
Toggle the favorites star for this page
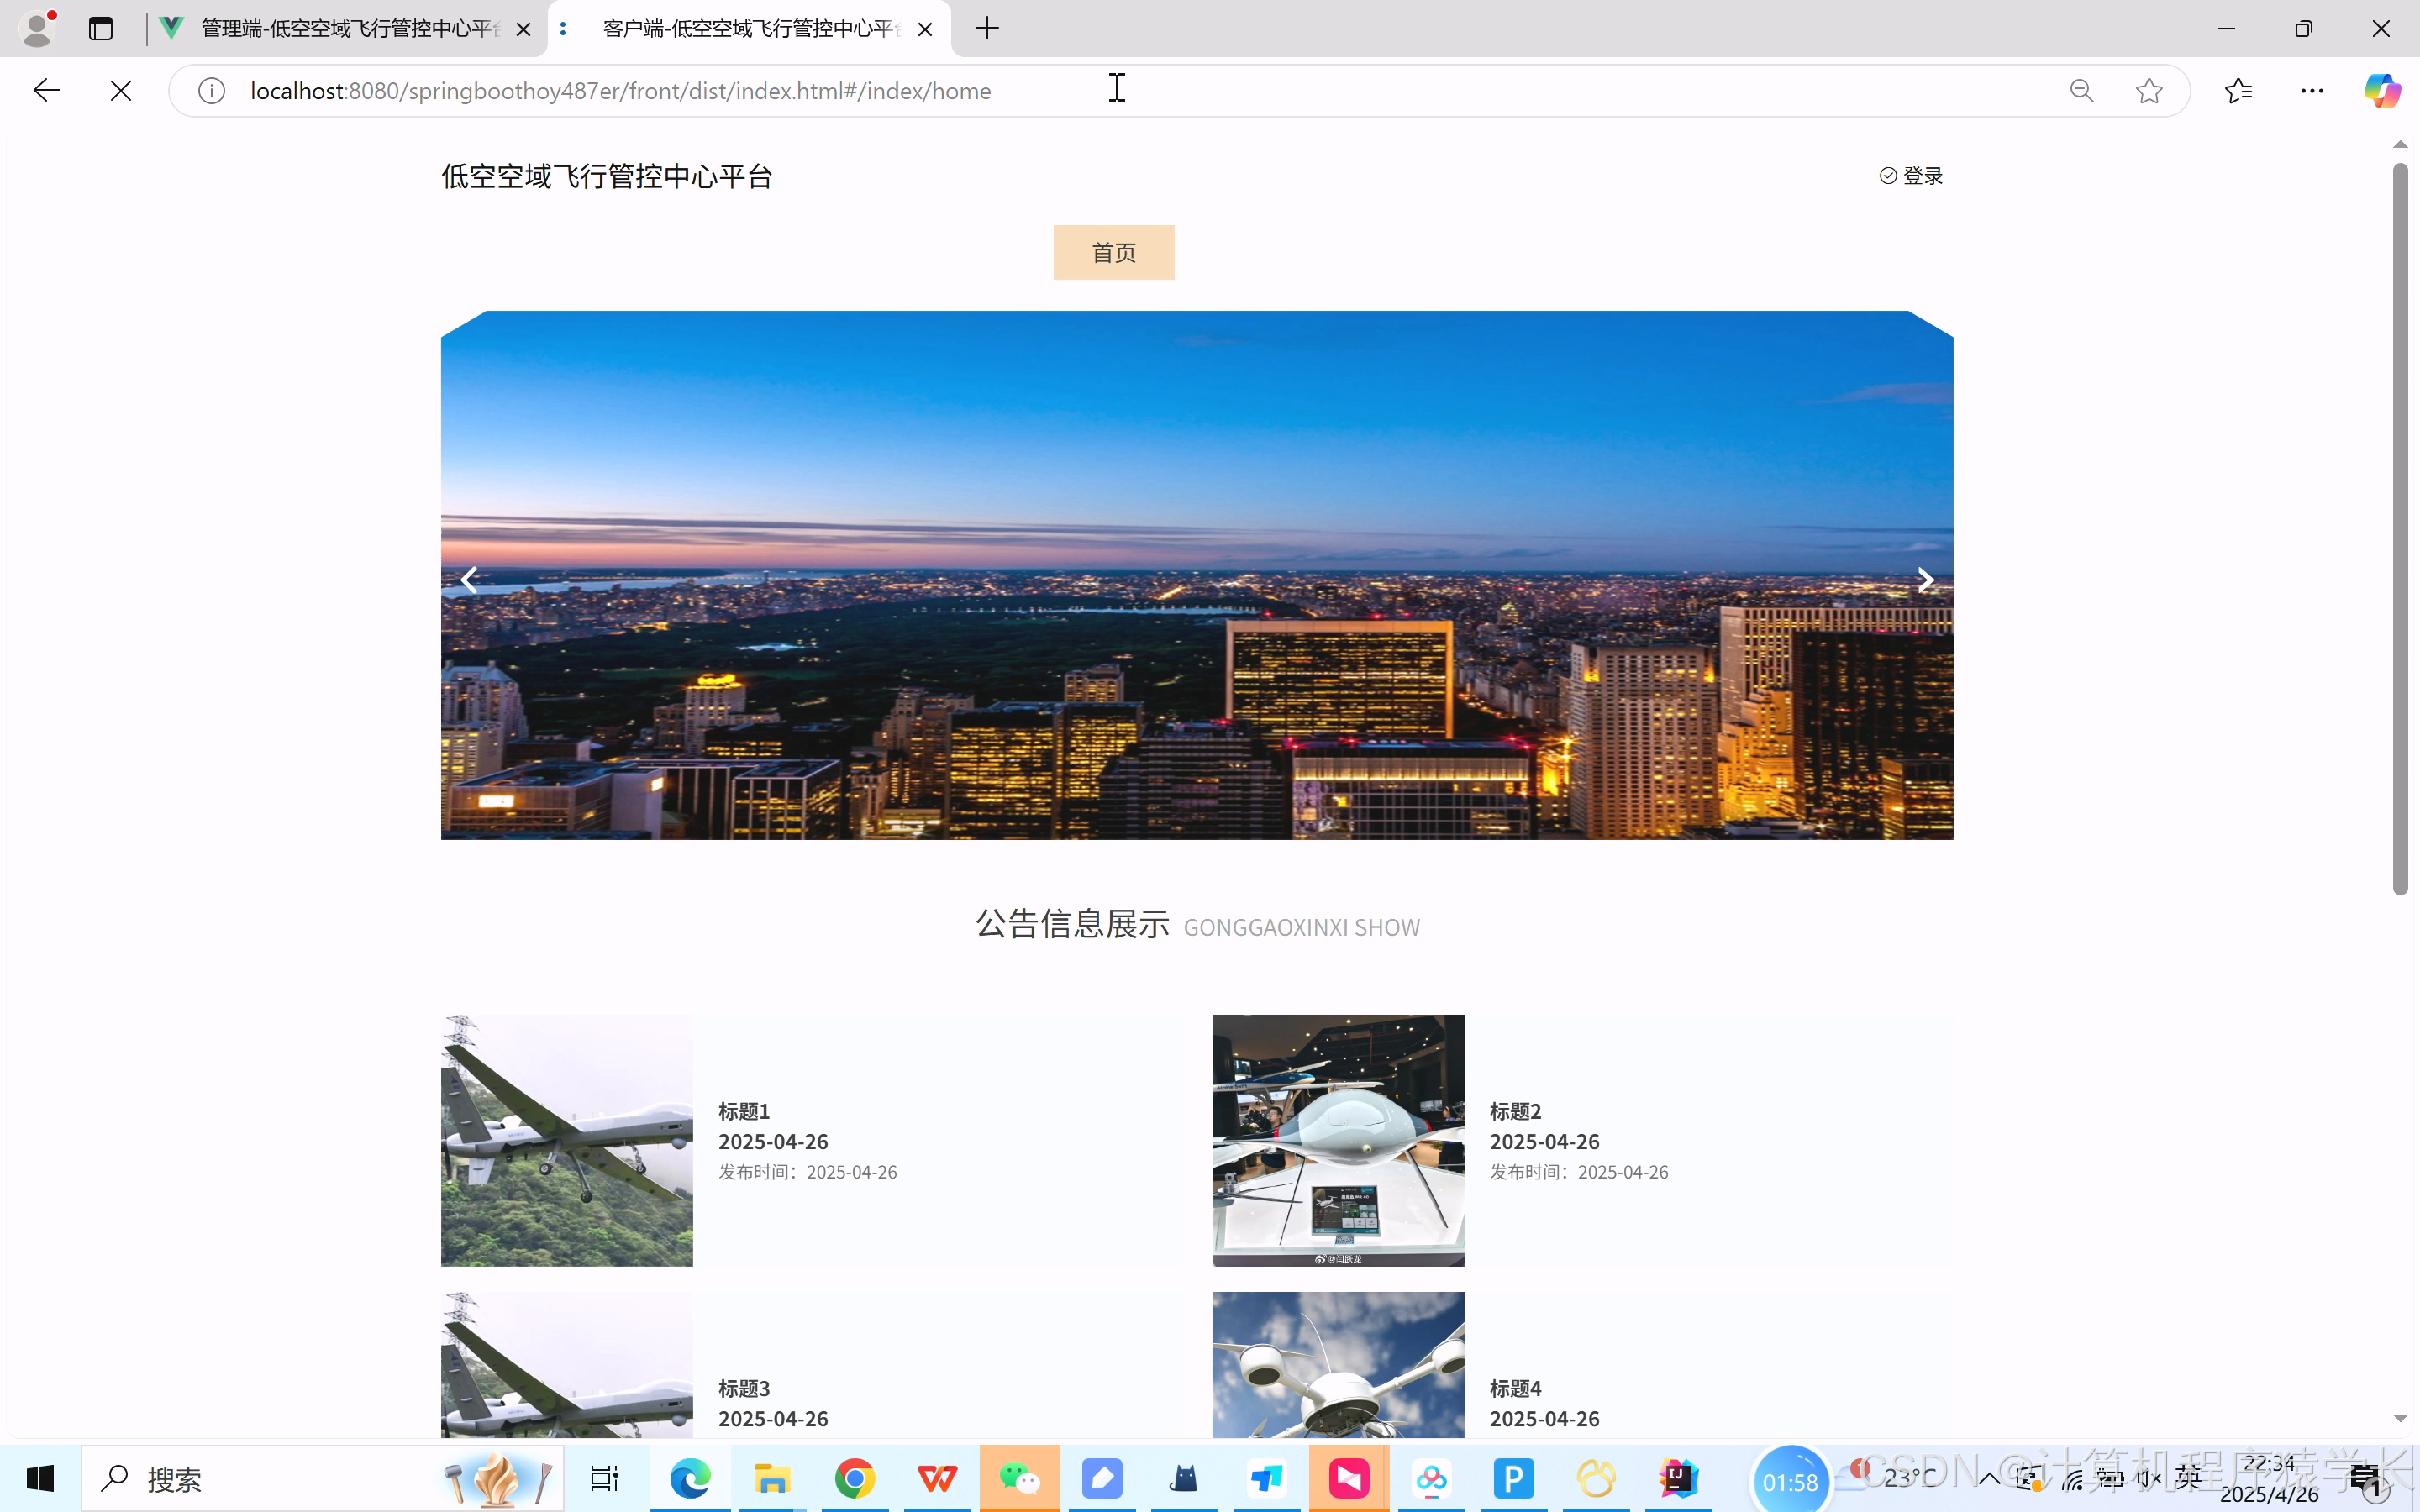point(2148,90)
